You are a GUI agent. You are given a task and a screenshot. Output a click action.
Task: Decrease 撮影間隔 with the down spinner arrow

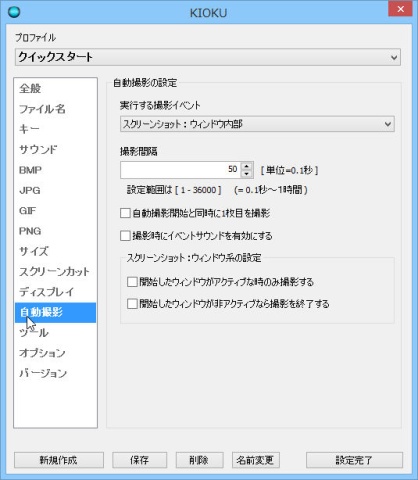point(247,174)
